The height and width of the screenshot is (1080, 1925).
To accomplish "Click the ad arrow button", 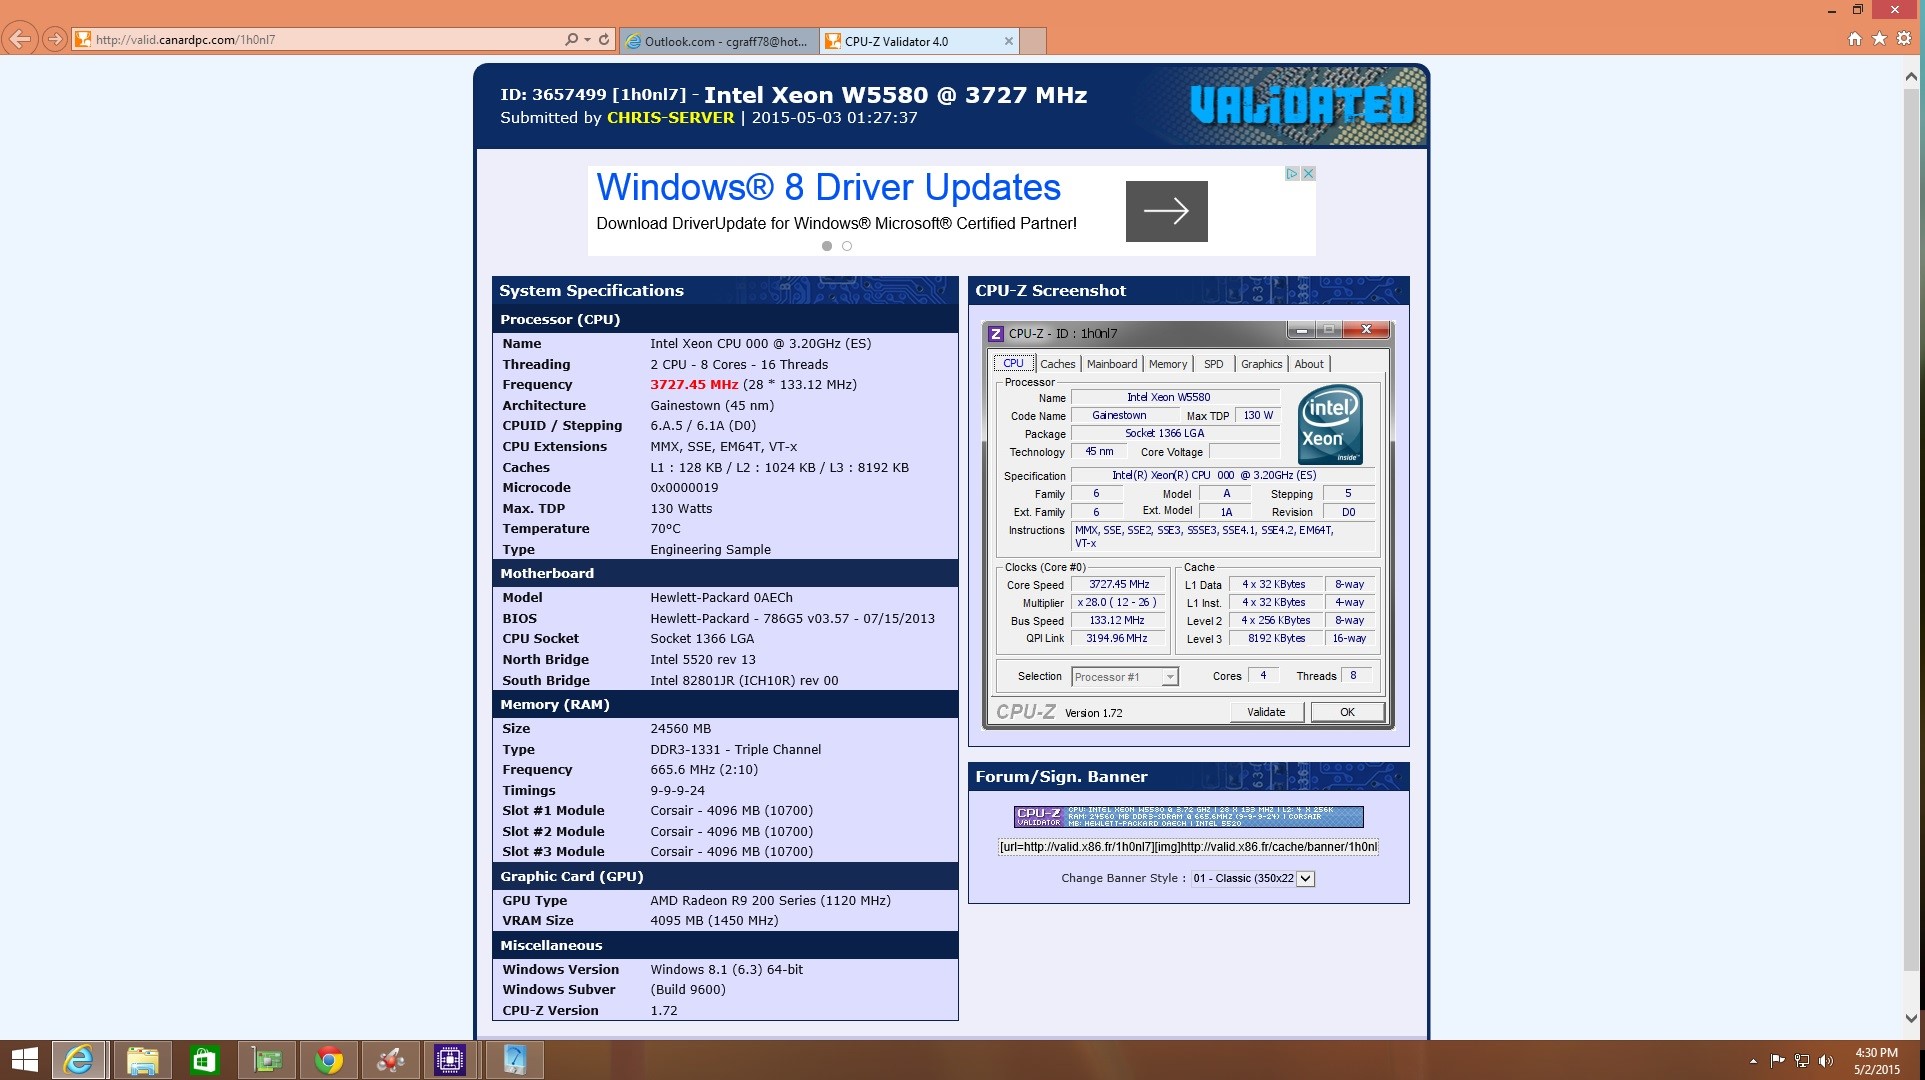I will pyautogui.click(x=1166, y=211).
